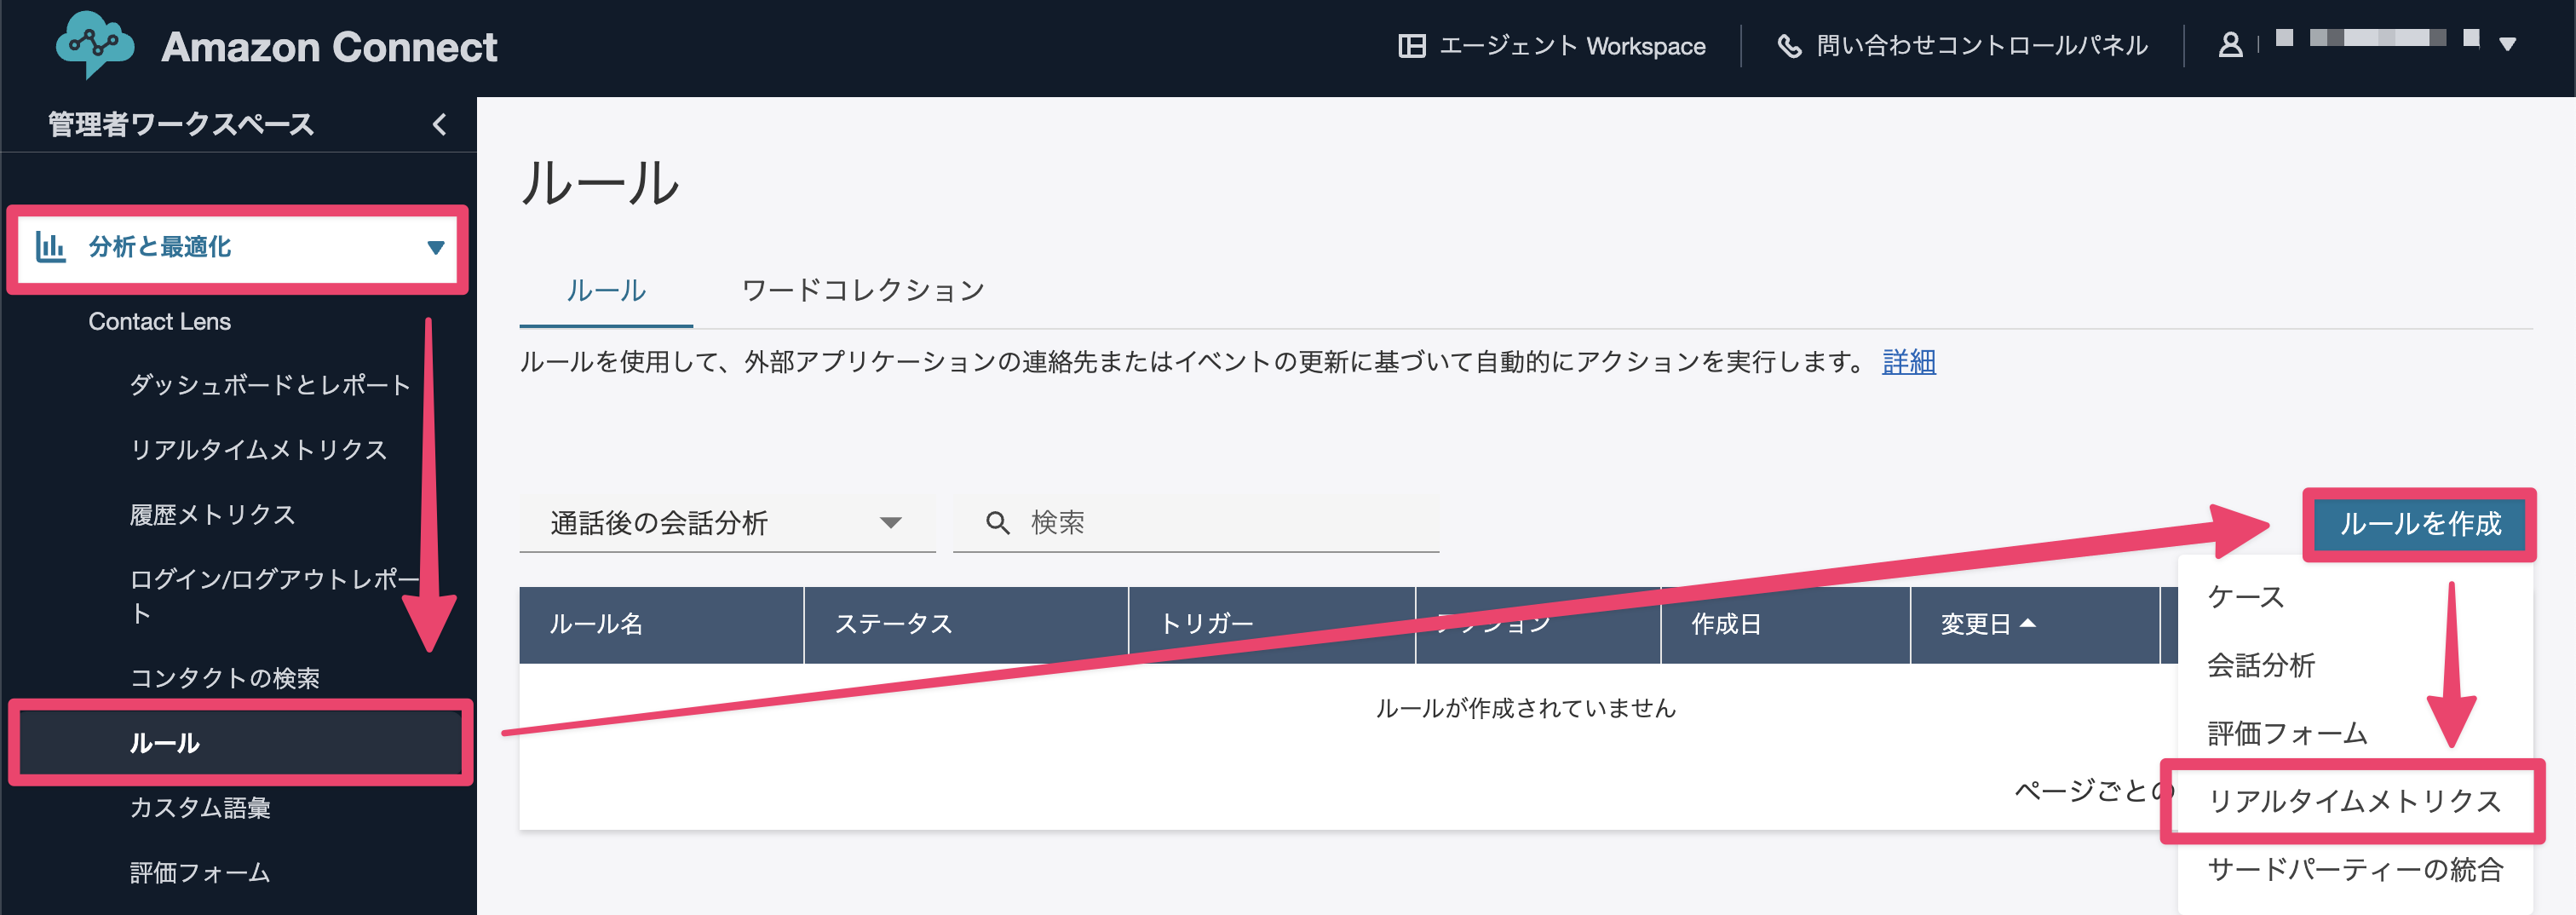Switch to the ルール tab

pos(606,291)
